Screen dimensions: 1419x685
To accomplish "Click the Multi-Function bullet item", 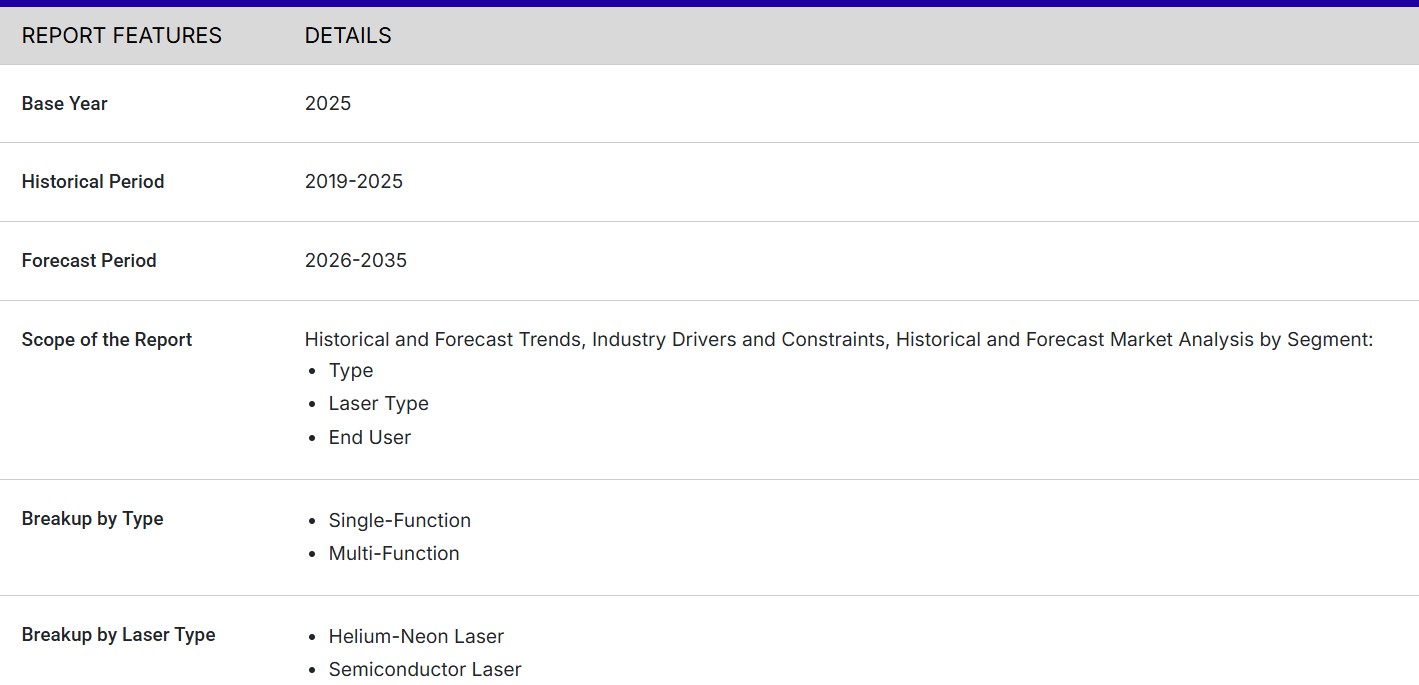I will pos(394,554).
